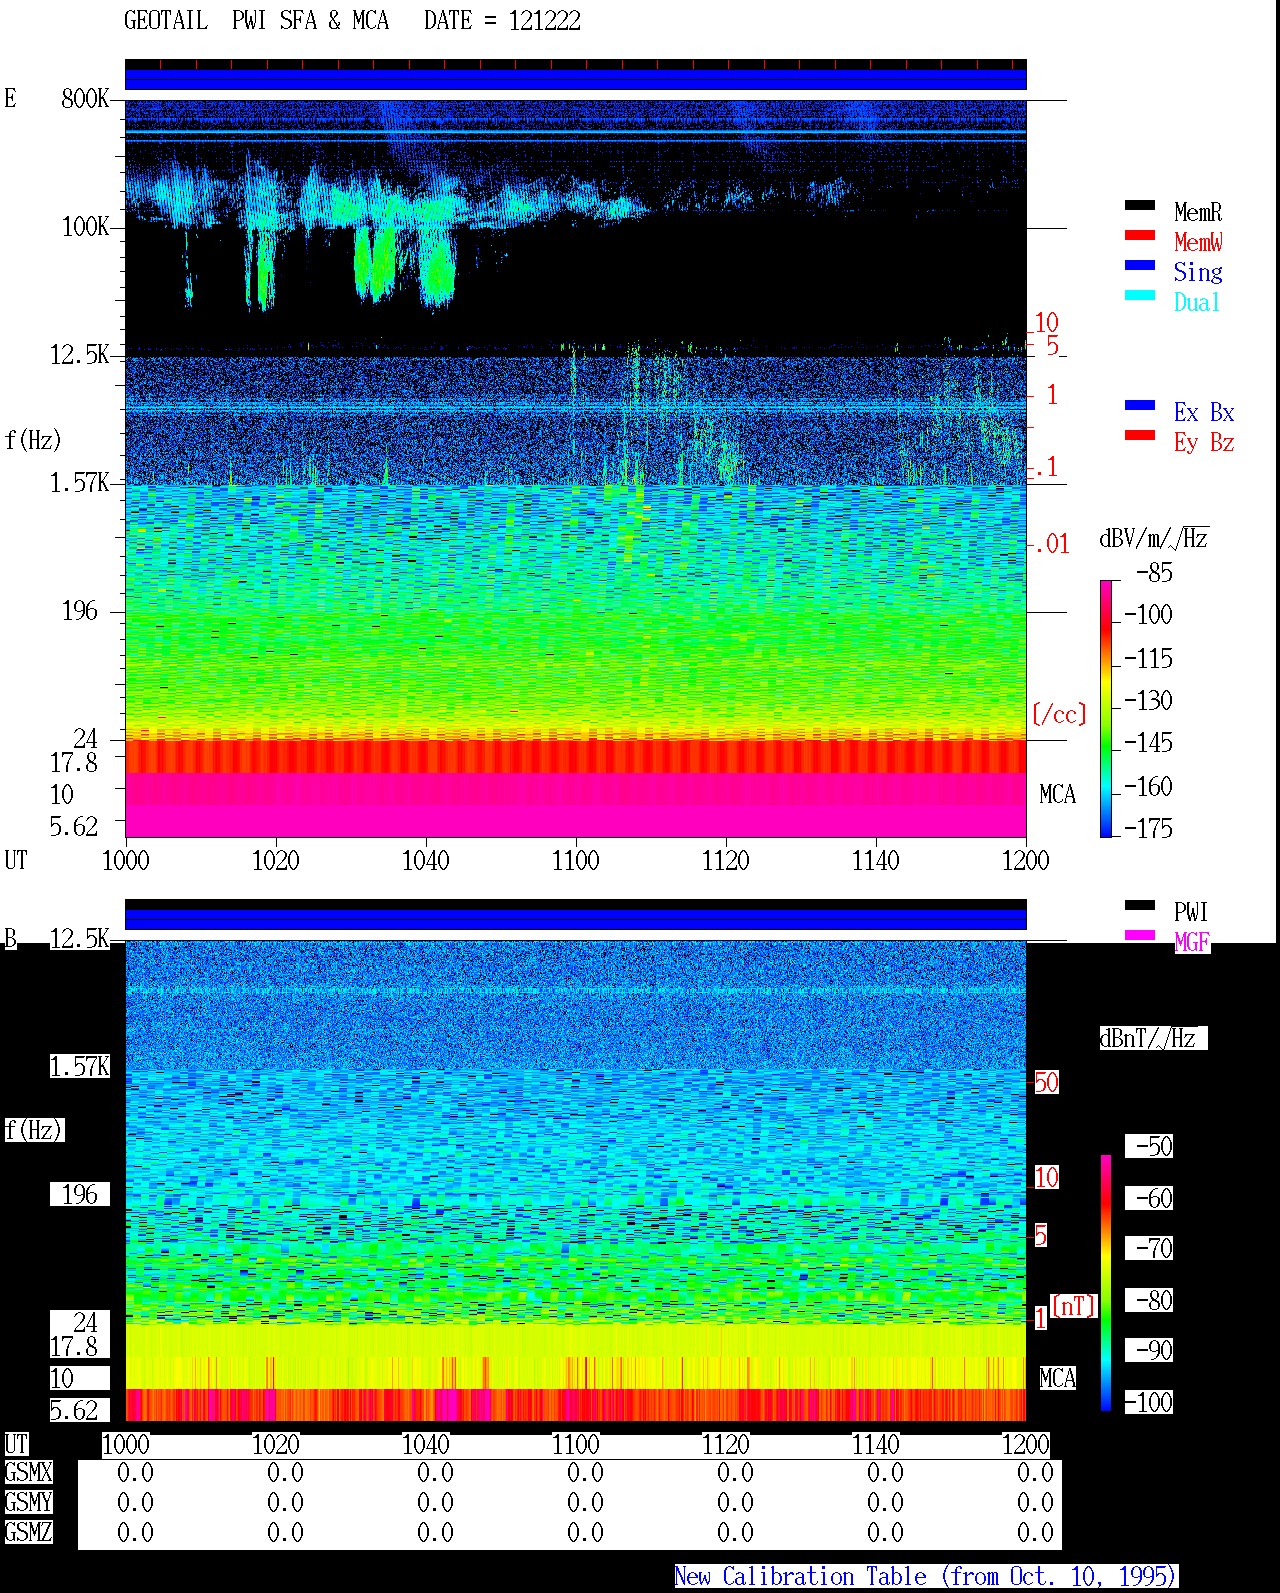Click the PWI legend label

click(x=1191, y=912)
